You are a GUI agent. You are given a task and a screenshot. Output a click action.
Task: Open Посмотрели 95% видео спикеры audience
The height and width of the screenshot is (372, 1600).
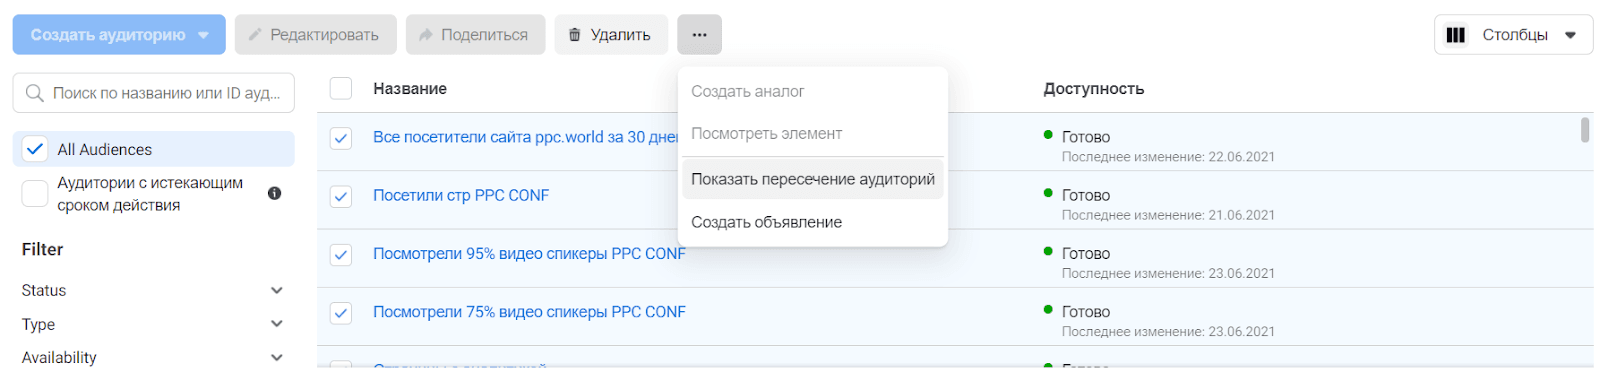pos(529,253)
